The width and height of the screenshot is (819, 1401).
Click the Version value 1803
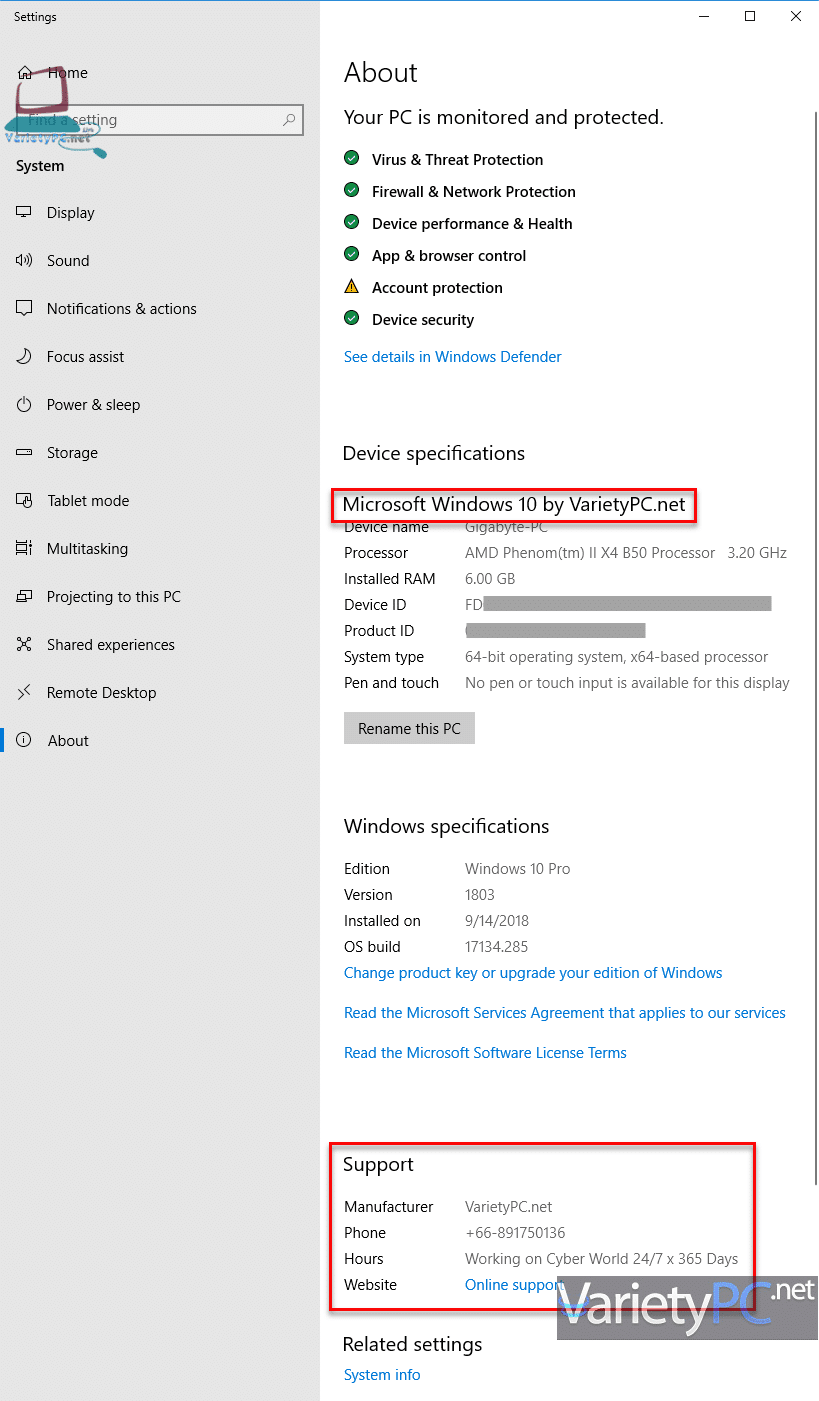coord(480,895)
